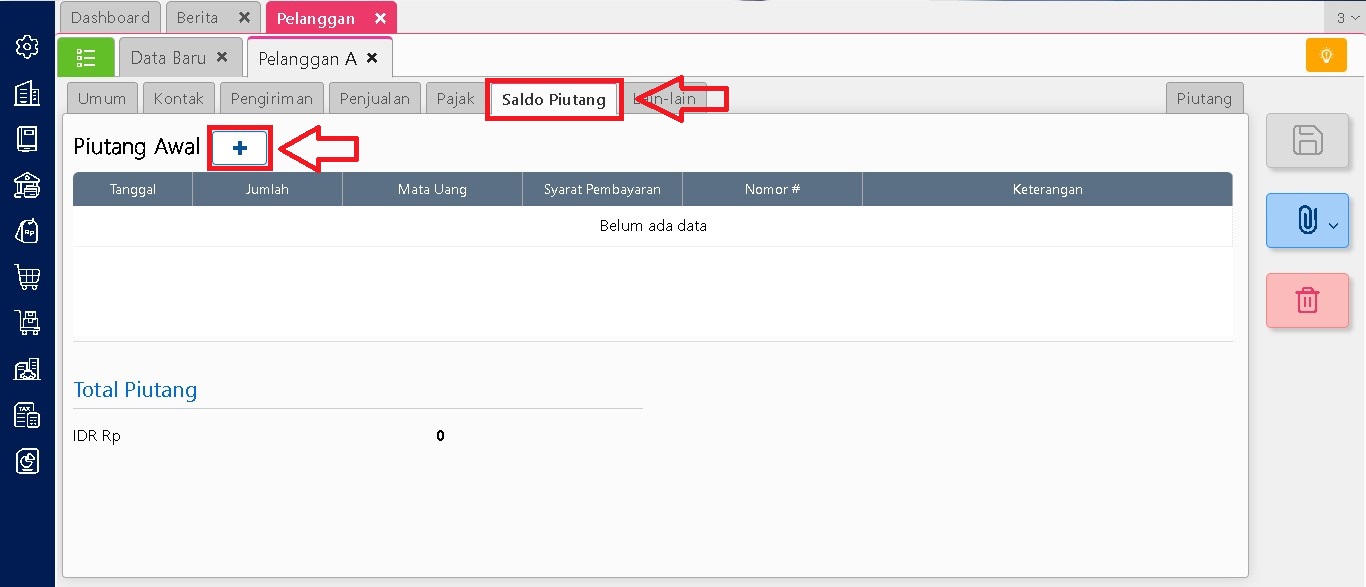Switch to the Umum tab

point(102,99)
